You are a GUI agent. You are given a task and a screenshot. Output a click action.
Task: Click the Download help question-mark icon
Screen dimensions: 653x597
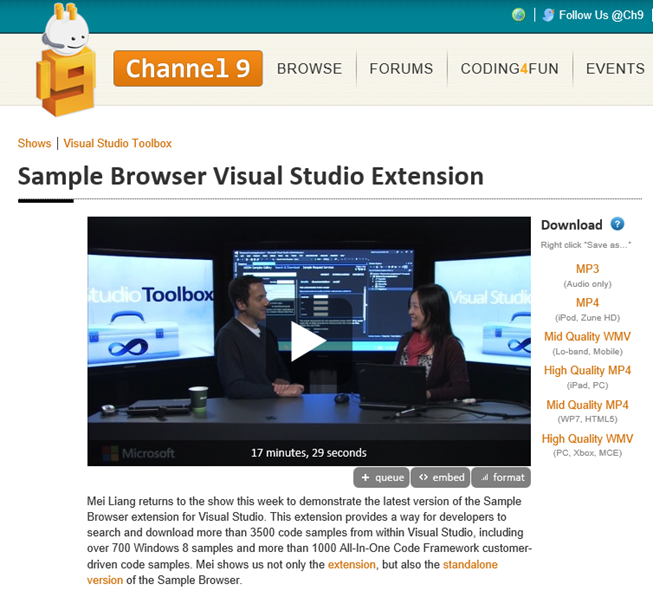[617, 224]
